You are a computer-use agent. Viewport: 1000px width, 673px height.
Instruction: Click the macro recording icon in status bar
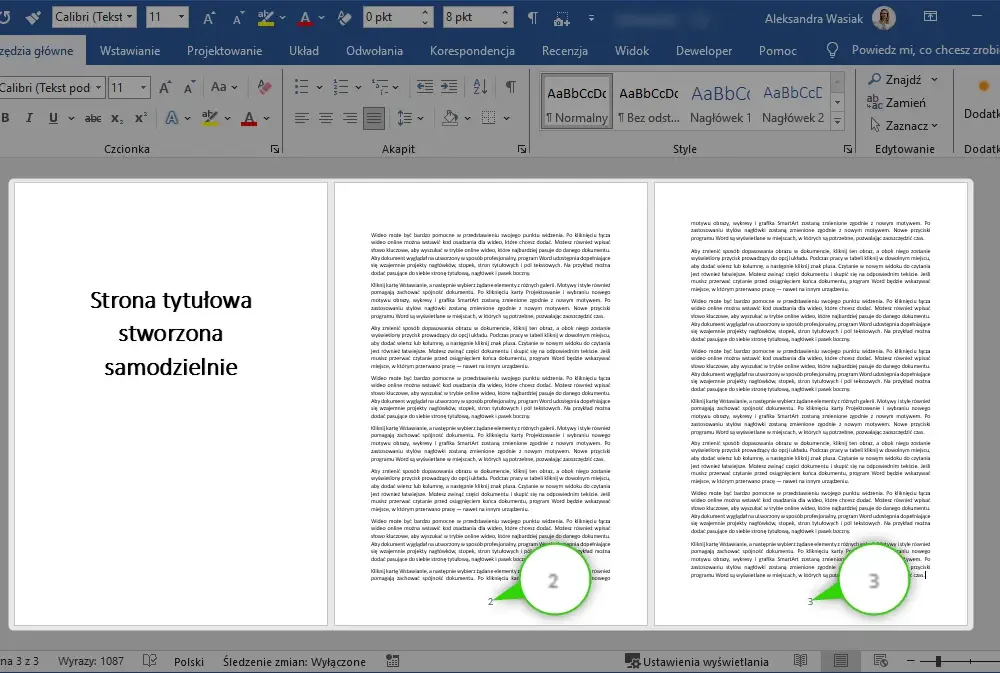coord(393,661)
